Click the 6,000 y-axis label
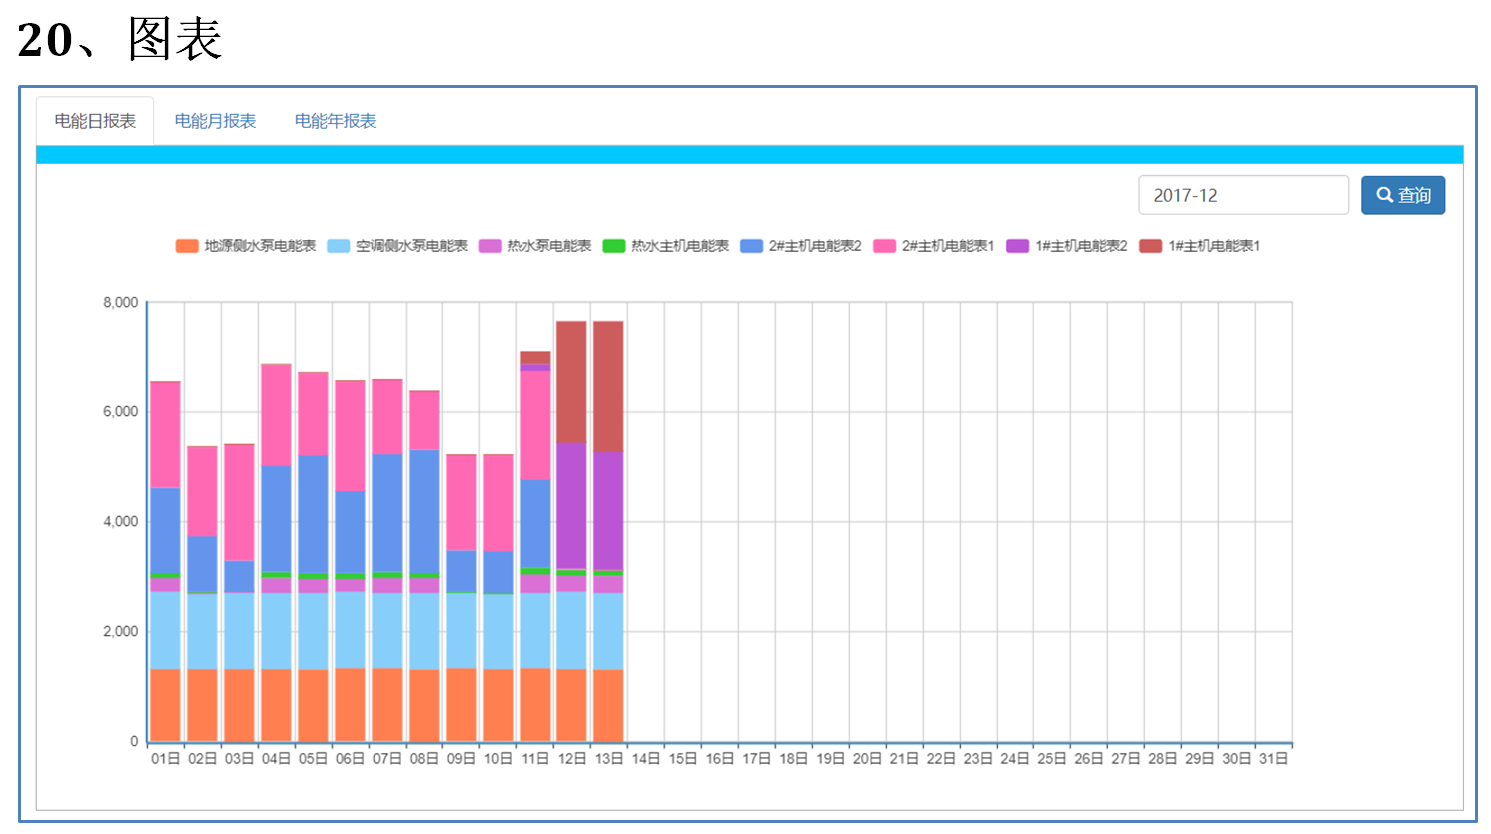 click(x=120, y=412)
